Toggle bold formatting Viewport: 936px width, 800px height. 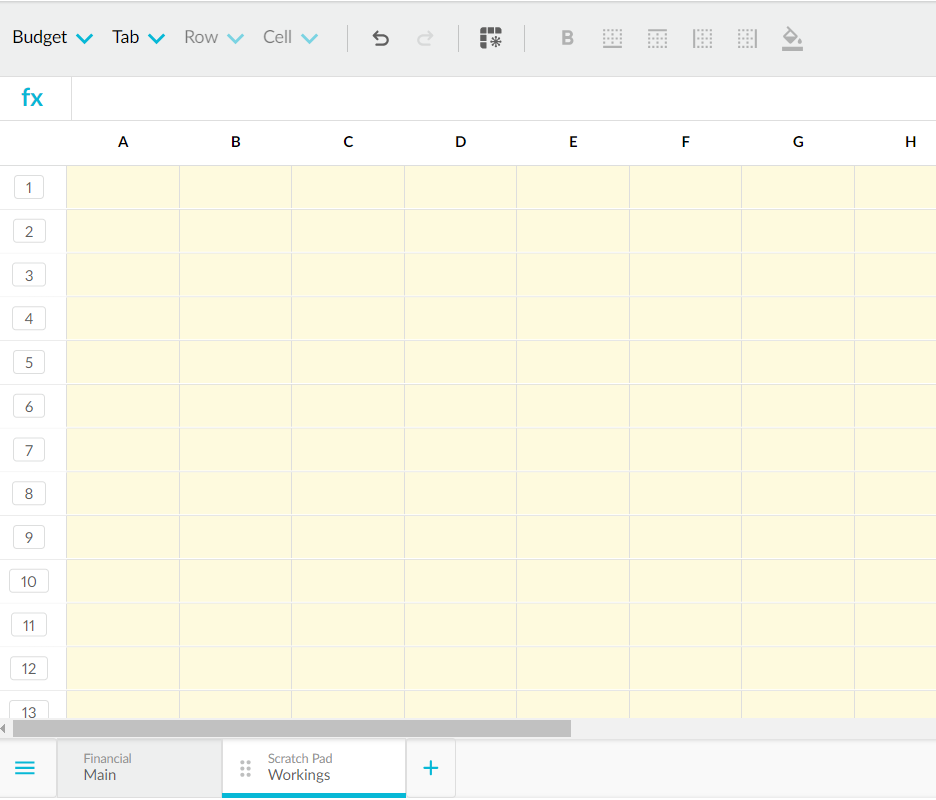(567, 39)
